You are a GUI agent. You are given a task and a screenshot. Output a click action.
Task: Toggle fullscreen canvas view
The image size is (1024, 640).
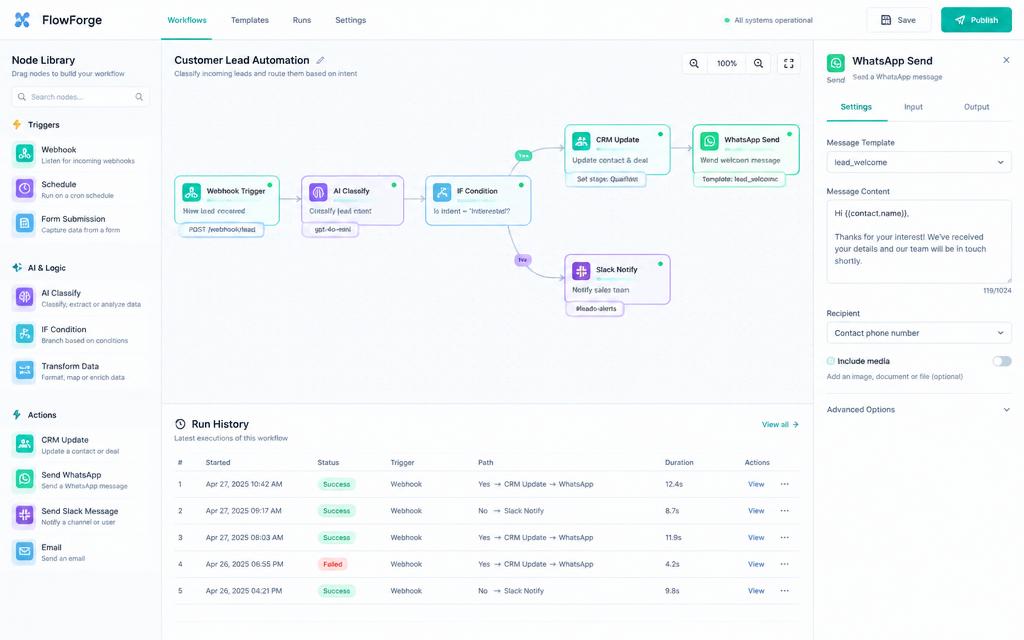pyautogui.click(x=789, y=63)
